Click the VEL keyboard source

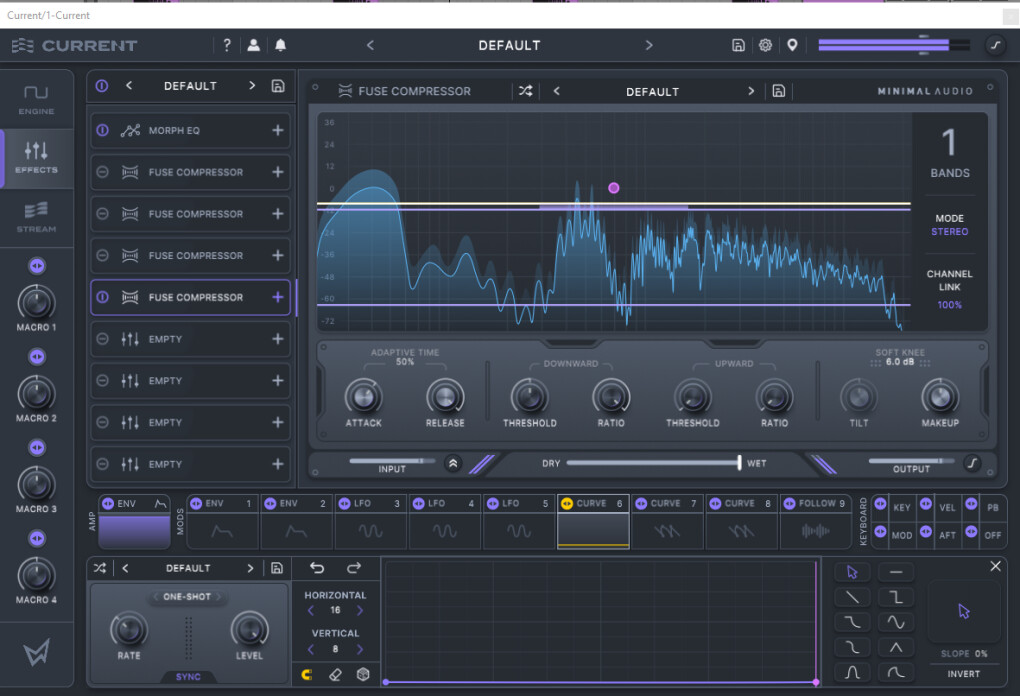(x=947, y=507)
